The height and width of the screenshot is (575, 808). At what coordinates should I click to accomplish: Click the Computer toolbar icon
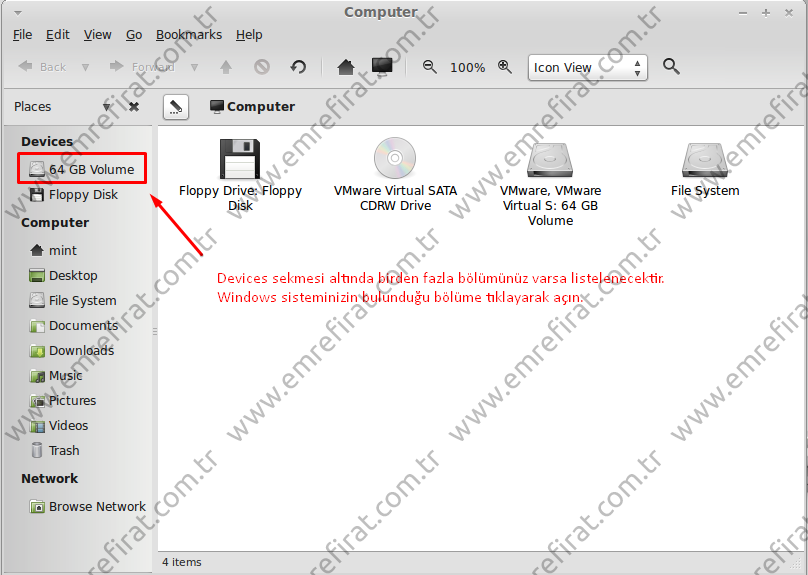tap(381, 67)
